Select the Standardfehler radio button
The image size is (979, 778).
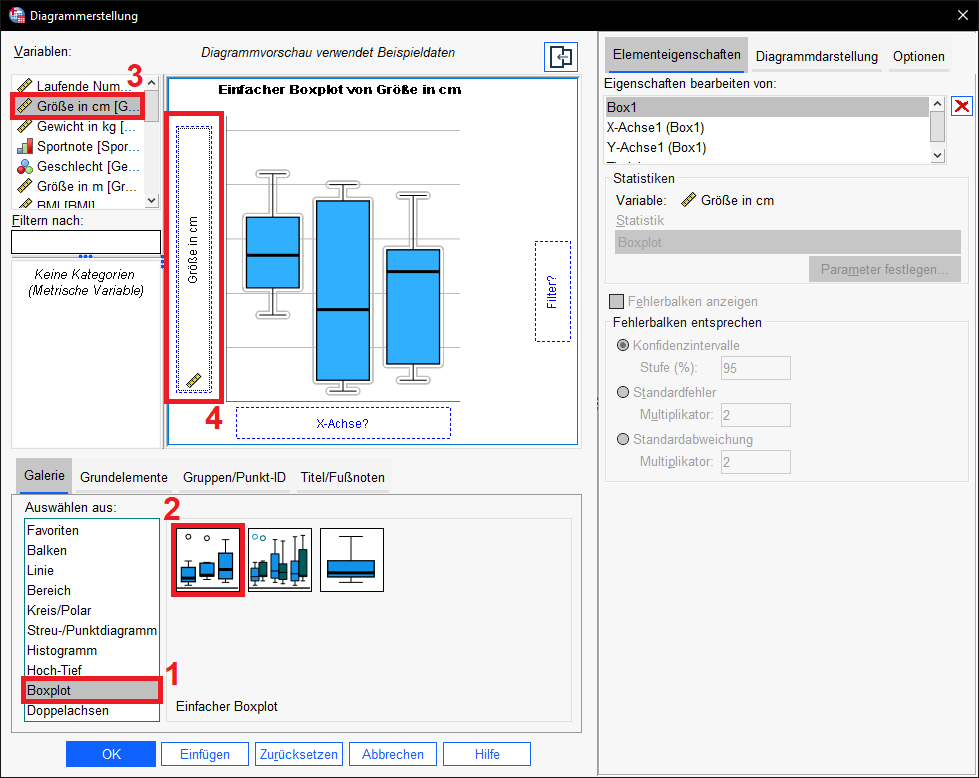click(x=622, y=392)
